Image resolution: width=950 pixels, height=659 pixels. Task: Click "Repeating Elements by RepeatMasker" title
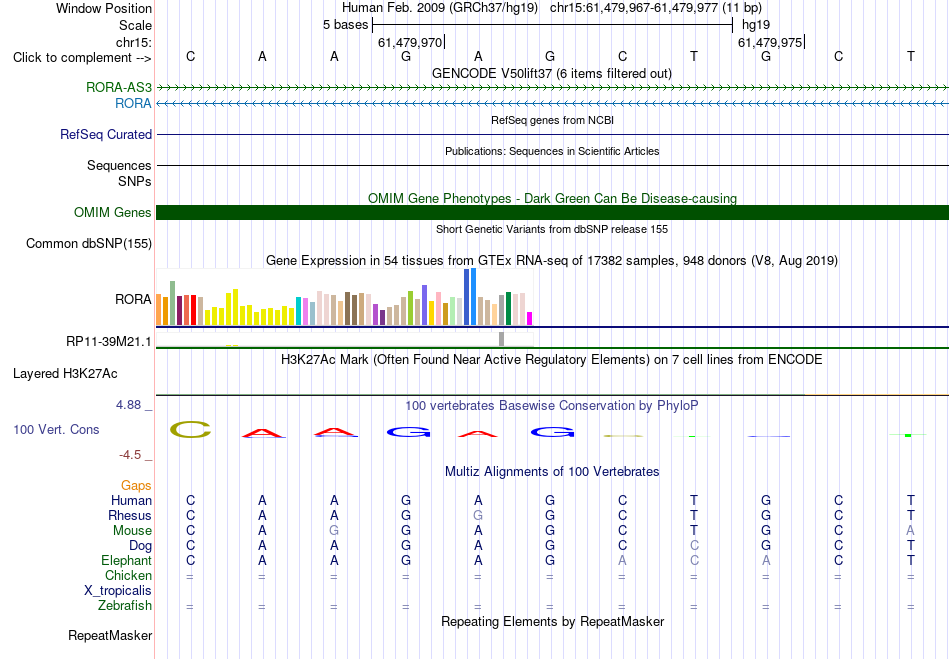(553, 621)
